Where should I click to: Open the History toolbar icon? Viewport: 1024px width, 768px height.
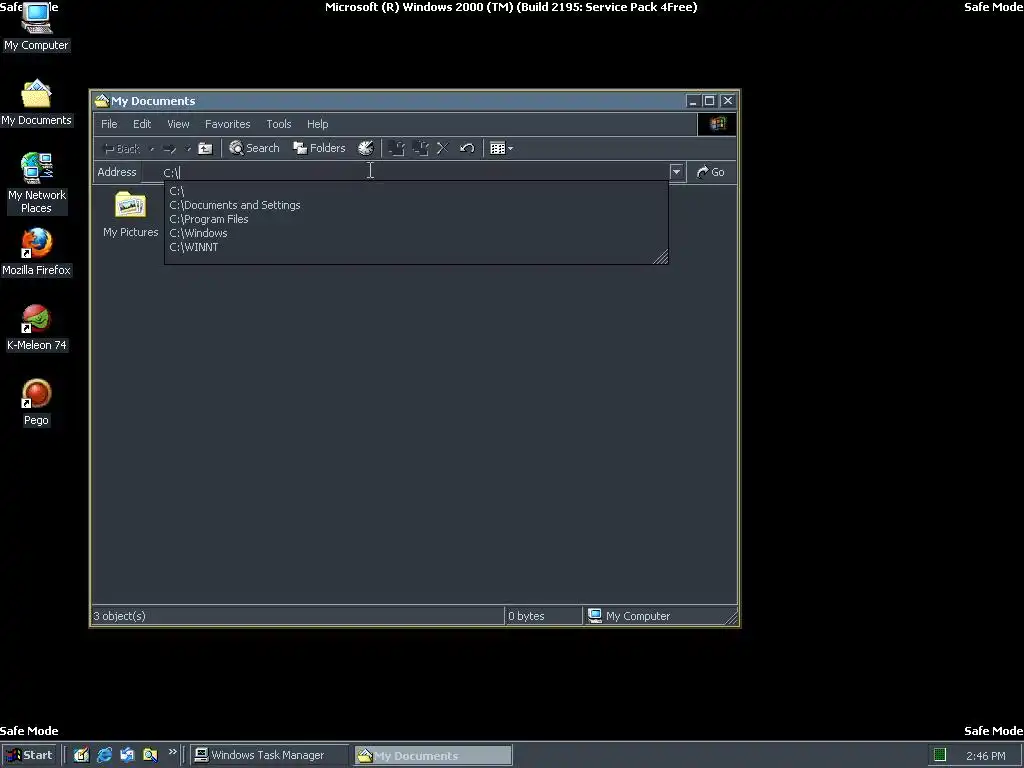(x=366, y=148)
